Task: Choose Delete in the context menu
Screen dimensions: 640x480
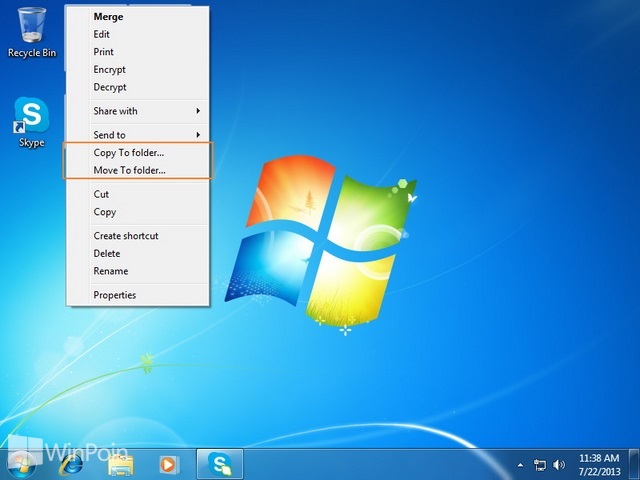Action: click(x=138, y=253)
